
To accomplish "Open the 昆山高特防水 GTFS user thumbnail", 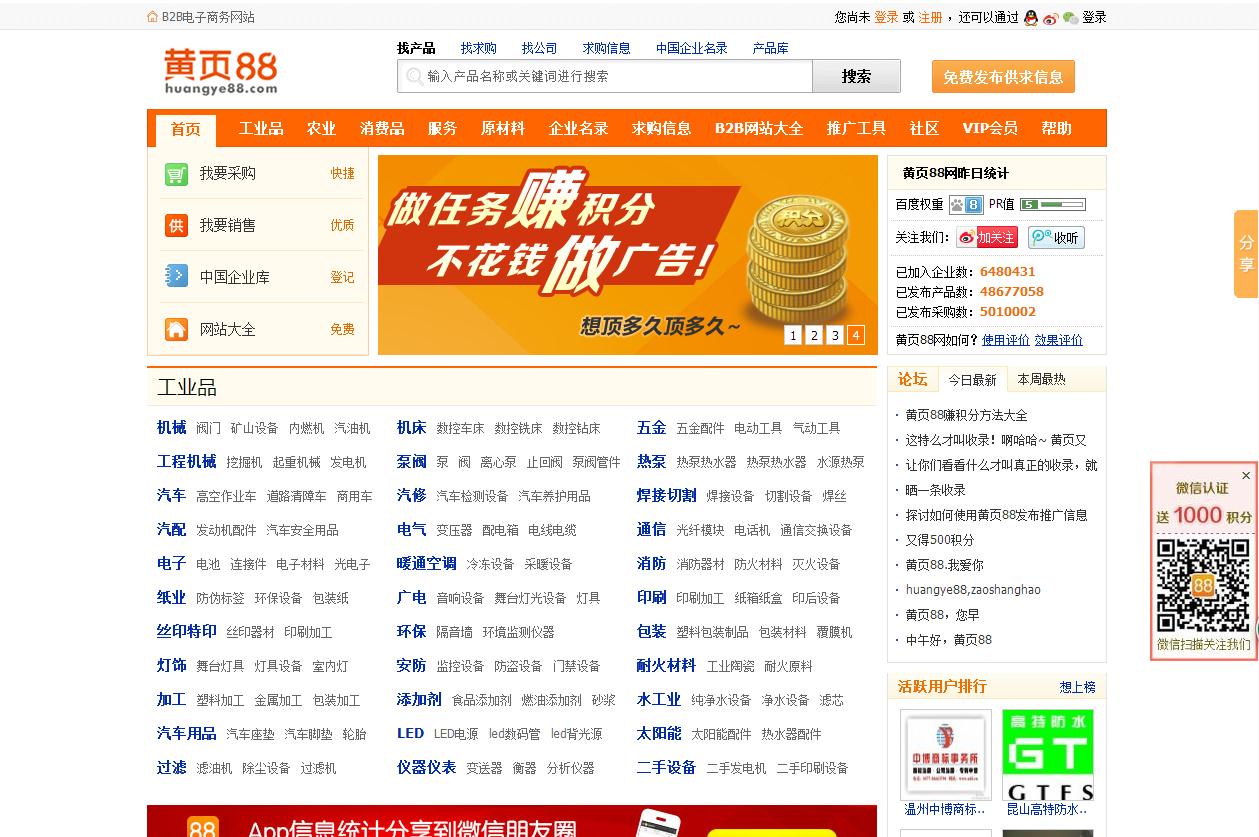I will point(1048,755).
